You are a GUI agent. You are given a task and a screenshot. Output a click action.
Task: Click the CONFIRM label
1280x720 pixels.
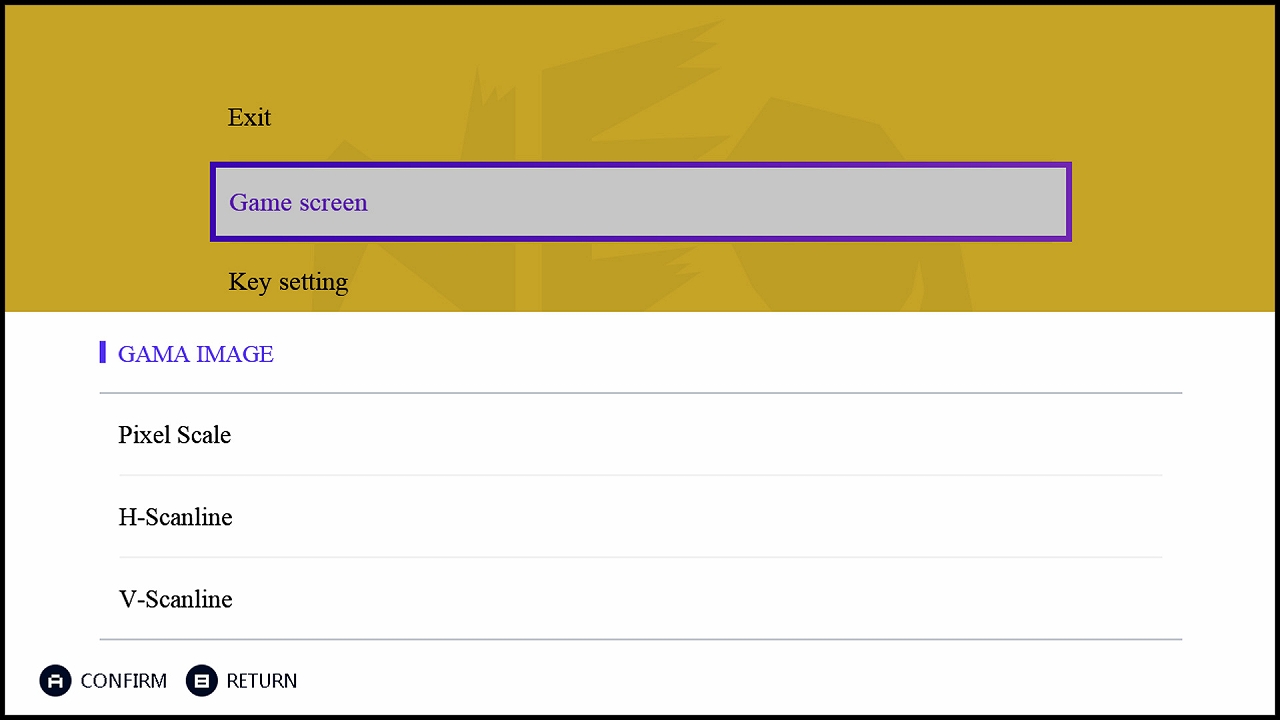point(123,681)
